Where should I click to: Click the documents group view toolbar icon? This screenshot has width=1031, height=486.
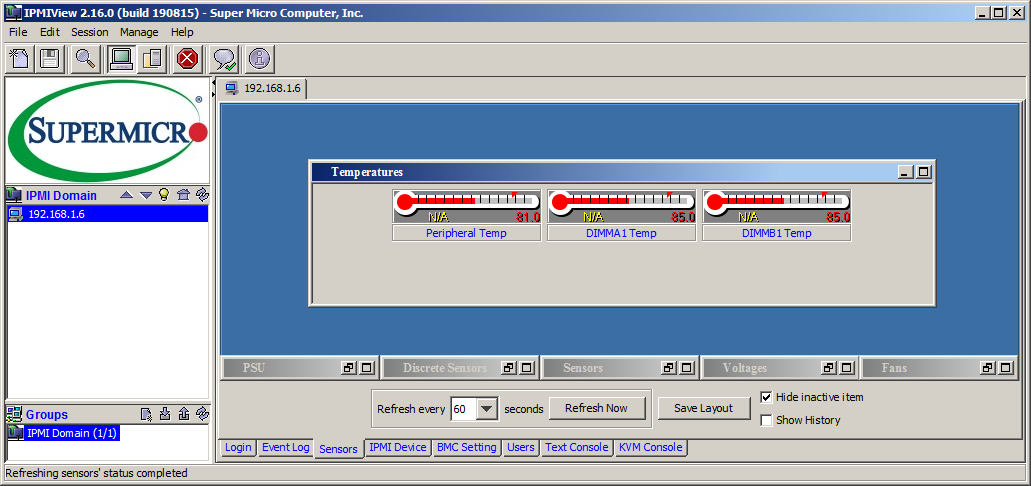[x=152, y=59]
